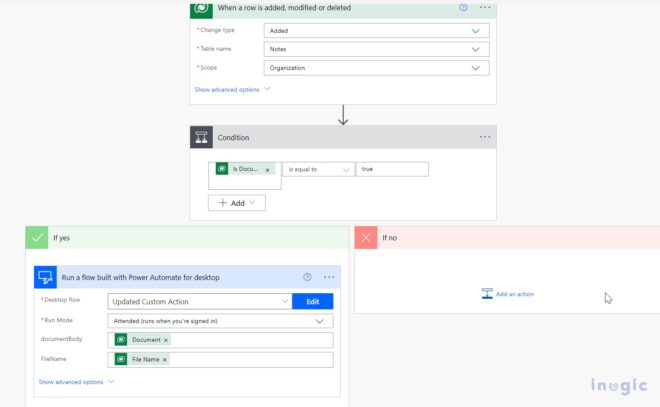This screenshot has height=407, width=660.
Task: Remove the Document token from documentBody
Action: pos(166,340)
